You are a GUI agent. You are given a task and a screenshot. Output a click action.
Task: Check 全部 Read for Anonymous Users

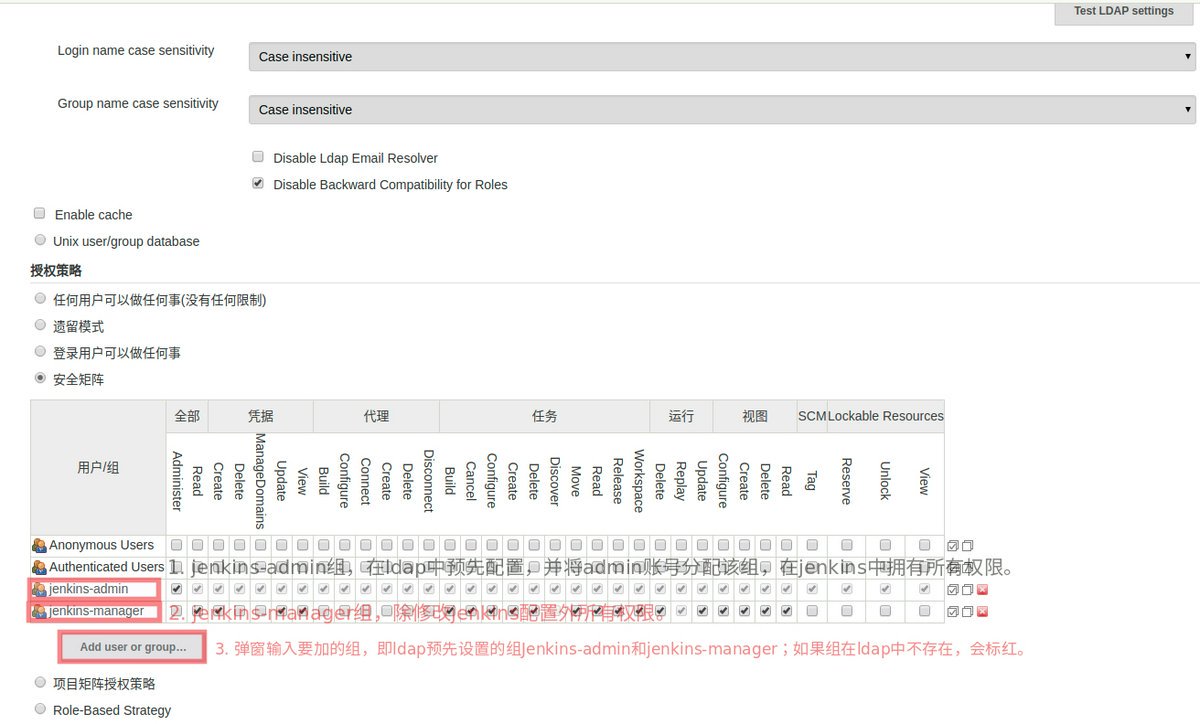197,545
